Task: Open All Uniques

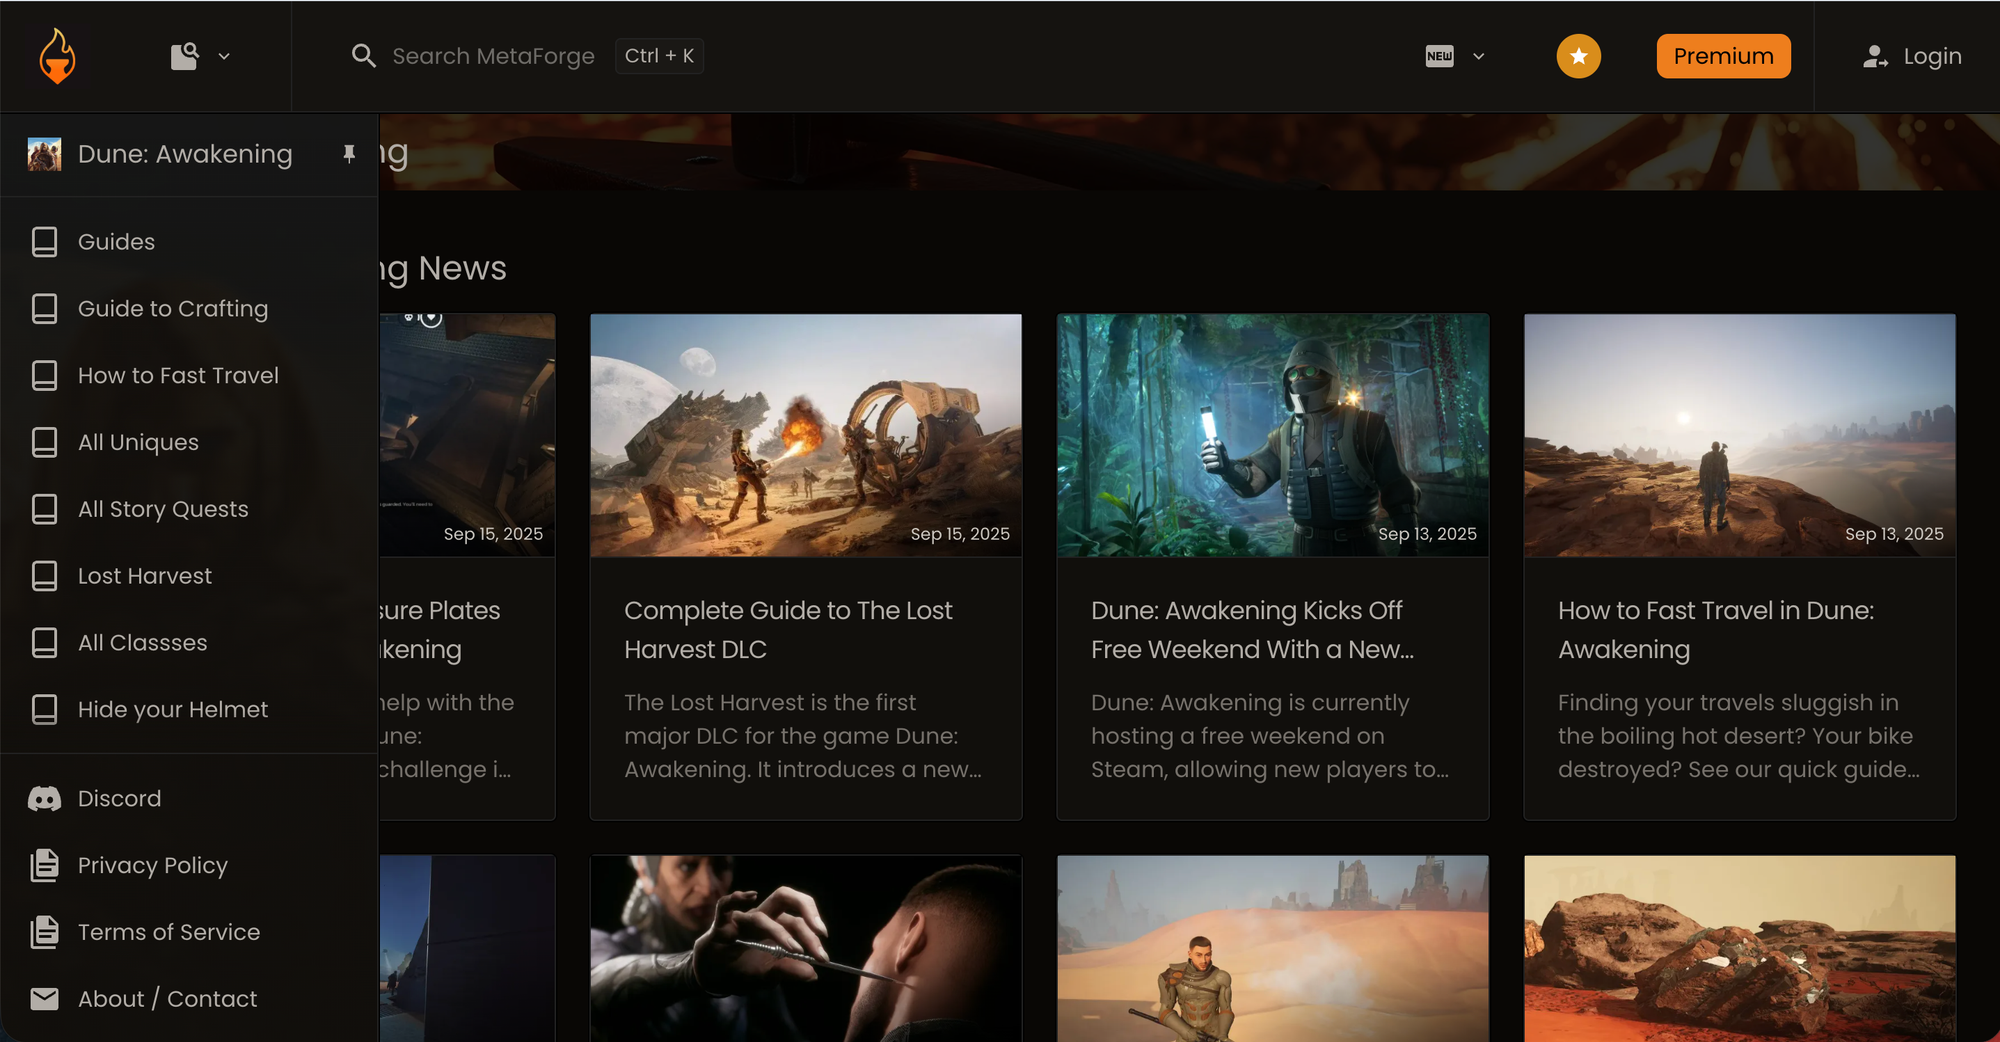Action: 138,442
